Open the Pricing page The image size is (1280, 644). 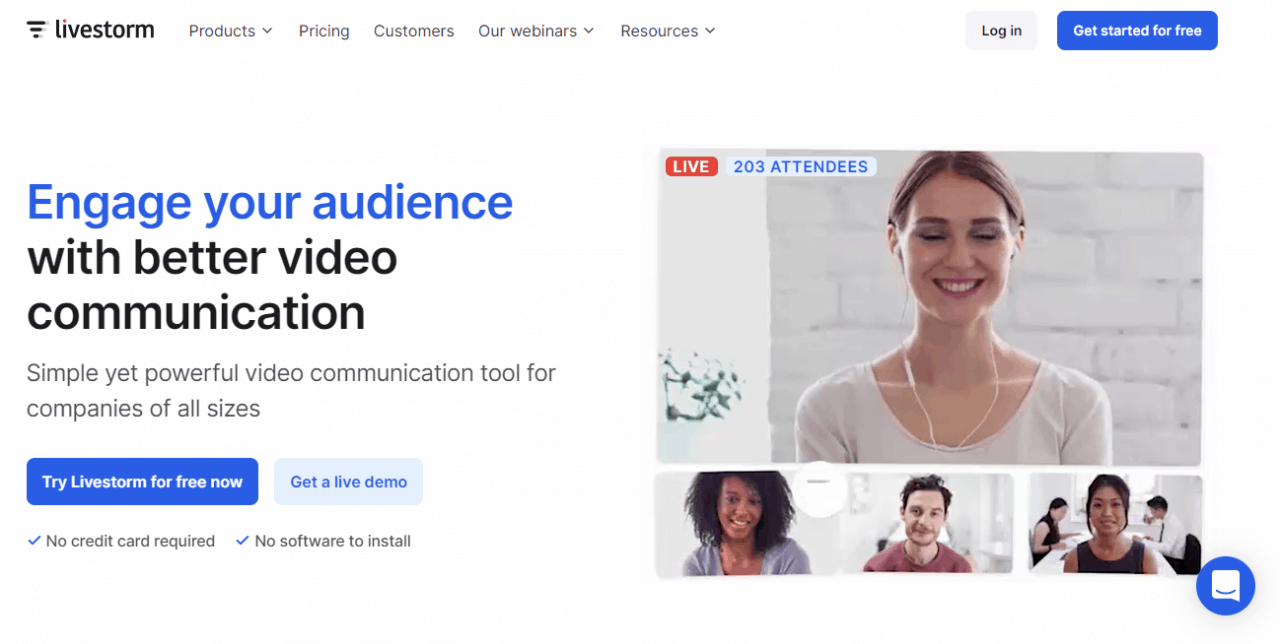click(x=324, y=31)
